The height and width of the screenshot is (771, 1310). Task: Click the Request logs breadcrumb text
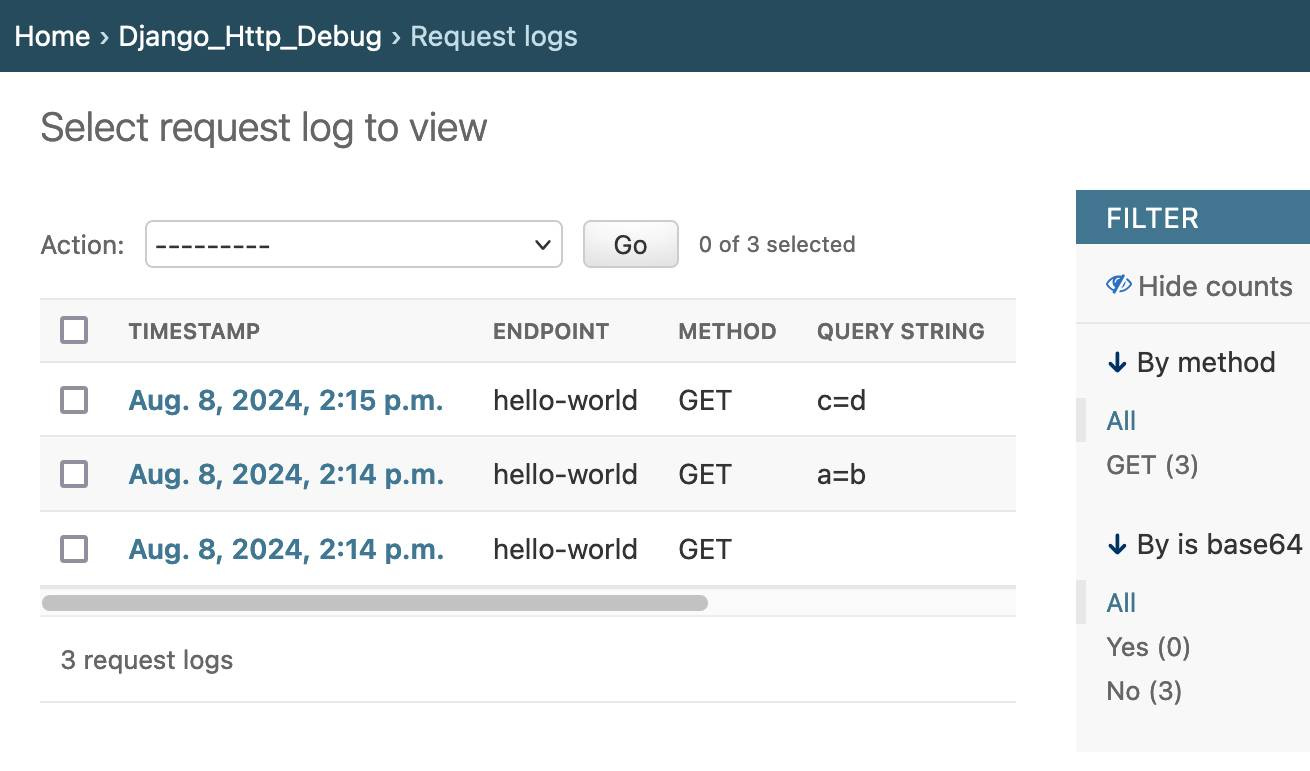tap(494, 37)
